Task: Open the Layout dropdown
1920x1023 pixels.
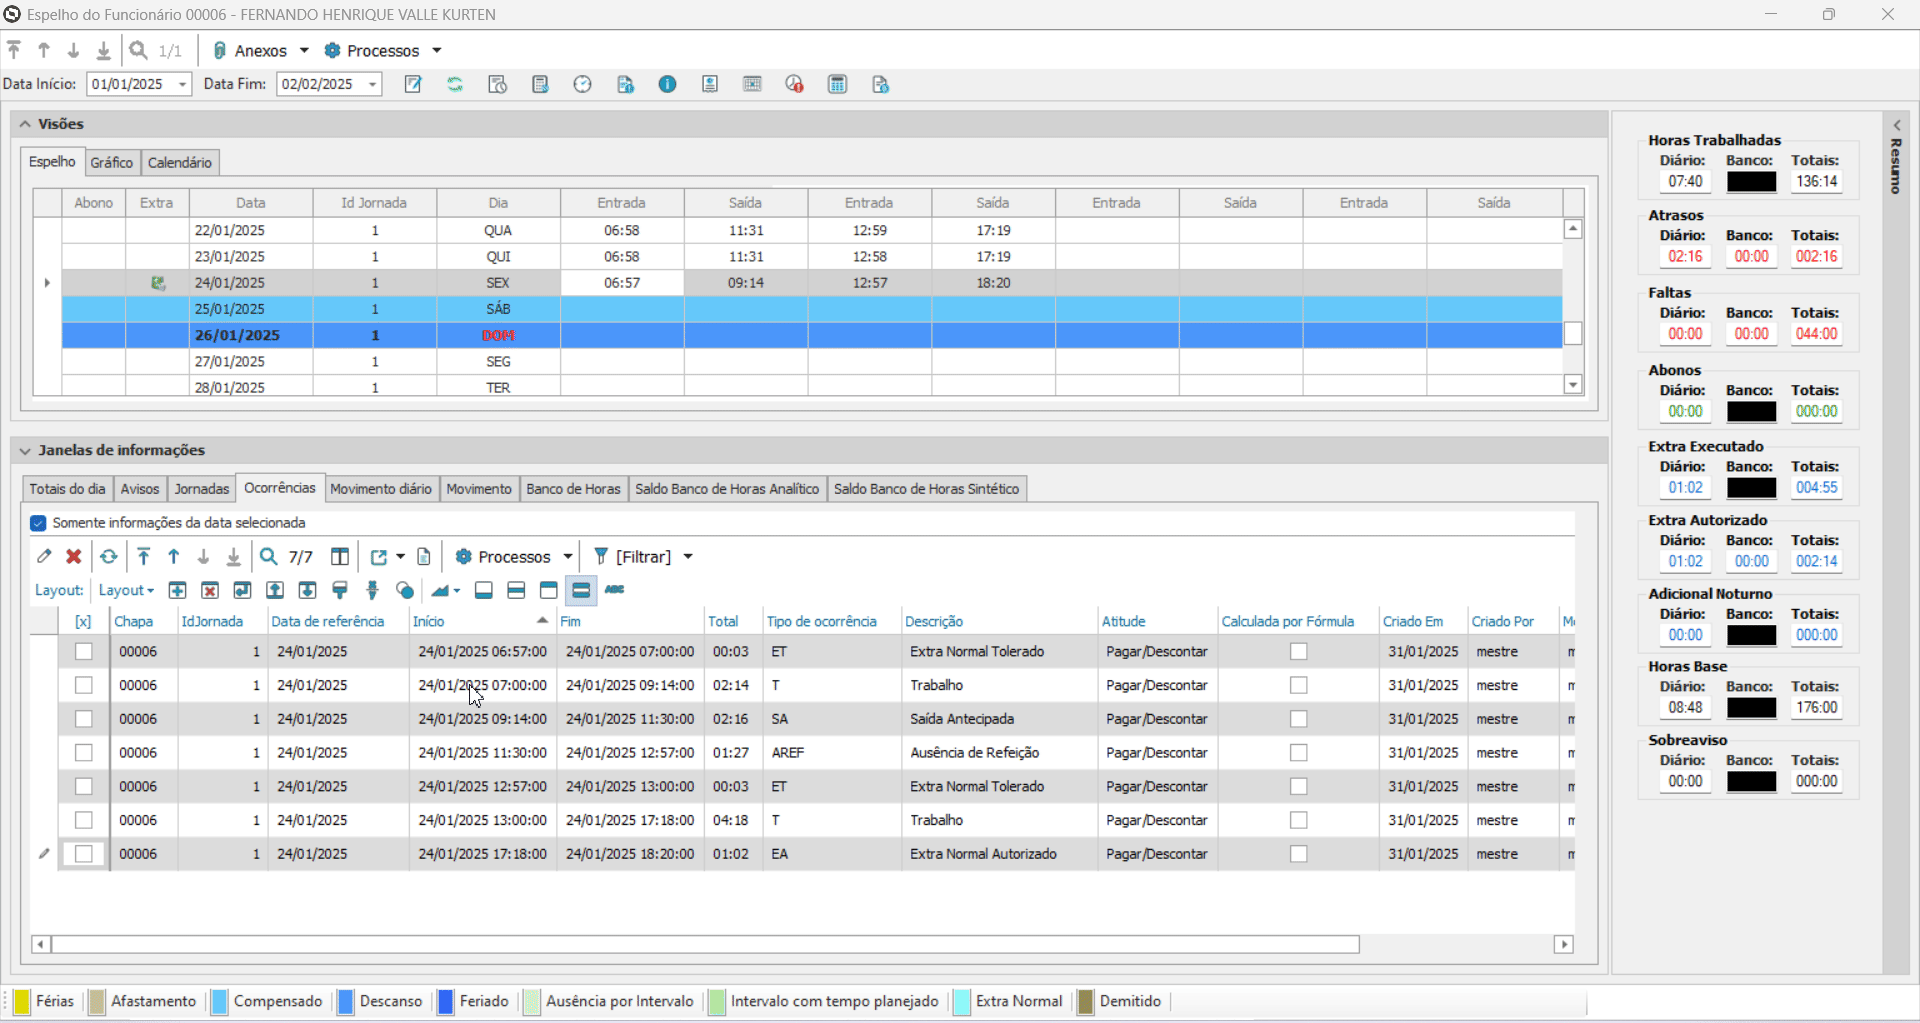Action: pyautogui.click(x=126, y=590)
